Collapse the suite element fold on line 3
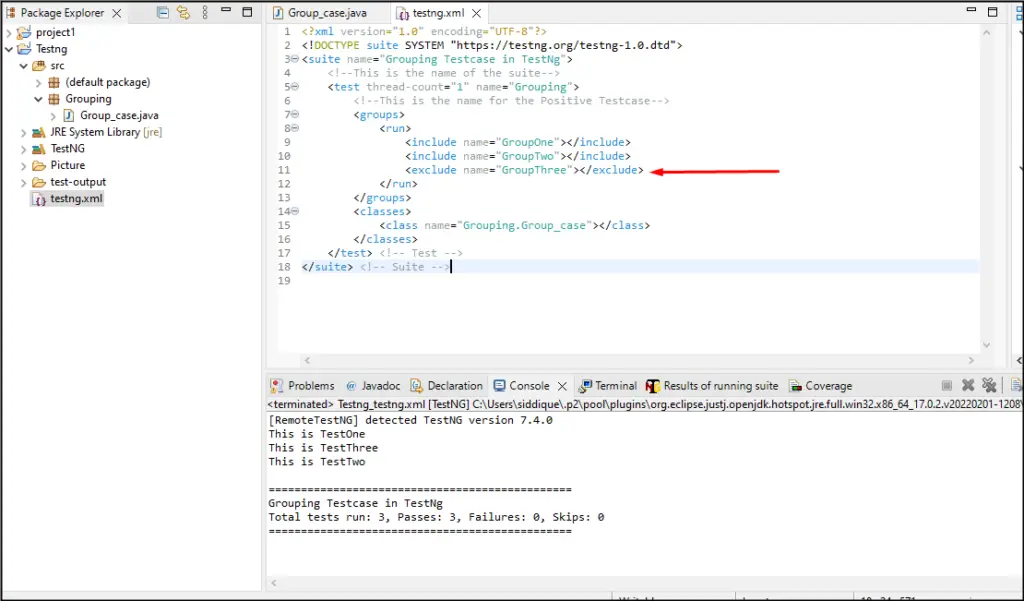 click(x=295, y=59)
